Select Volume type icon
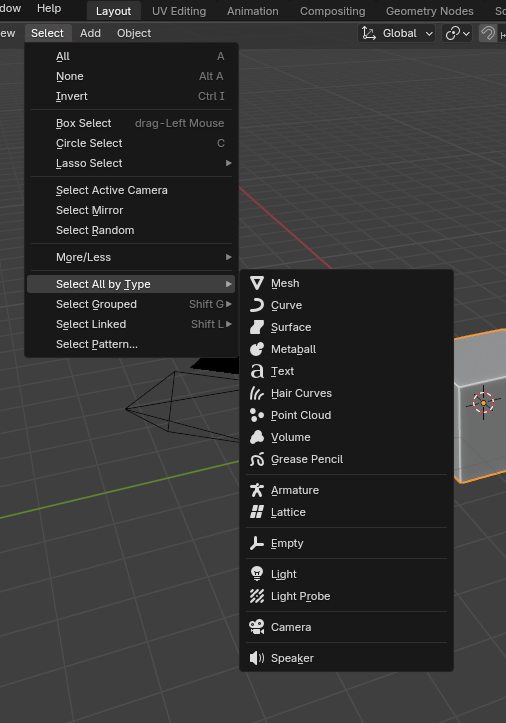The image size is (506, 723). 257,437
